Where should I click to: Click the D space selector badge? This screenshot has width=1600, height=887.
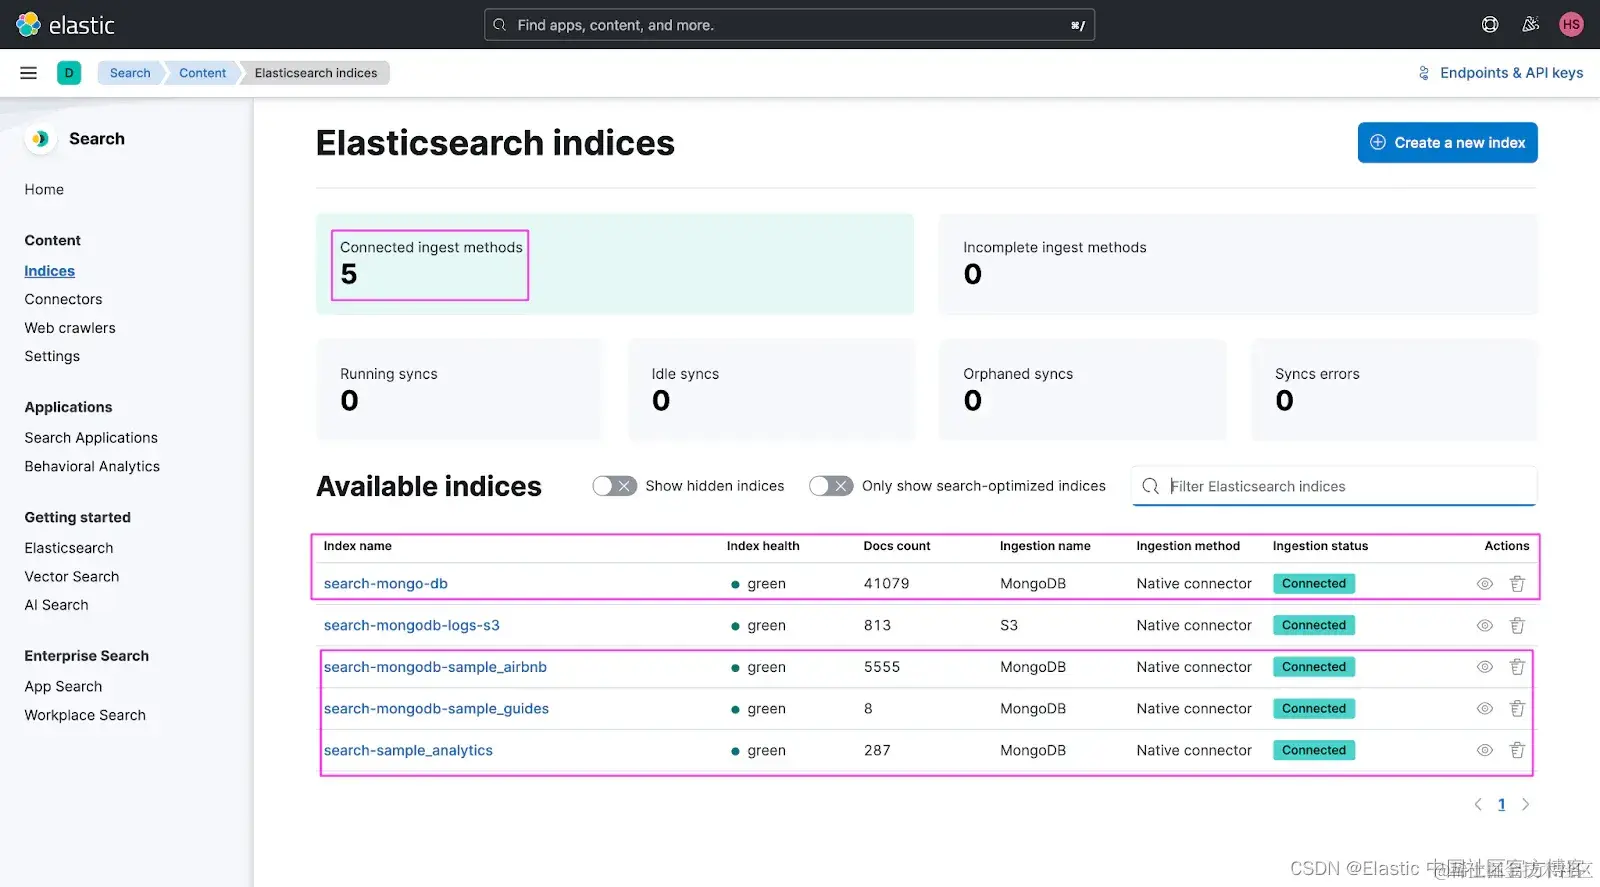[x=69, y=73]
